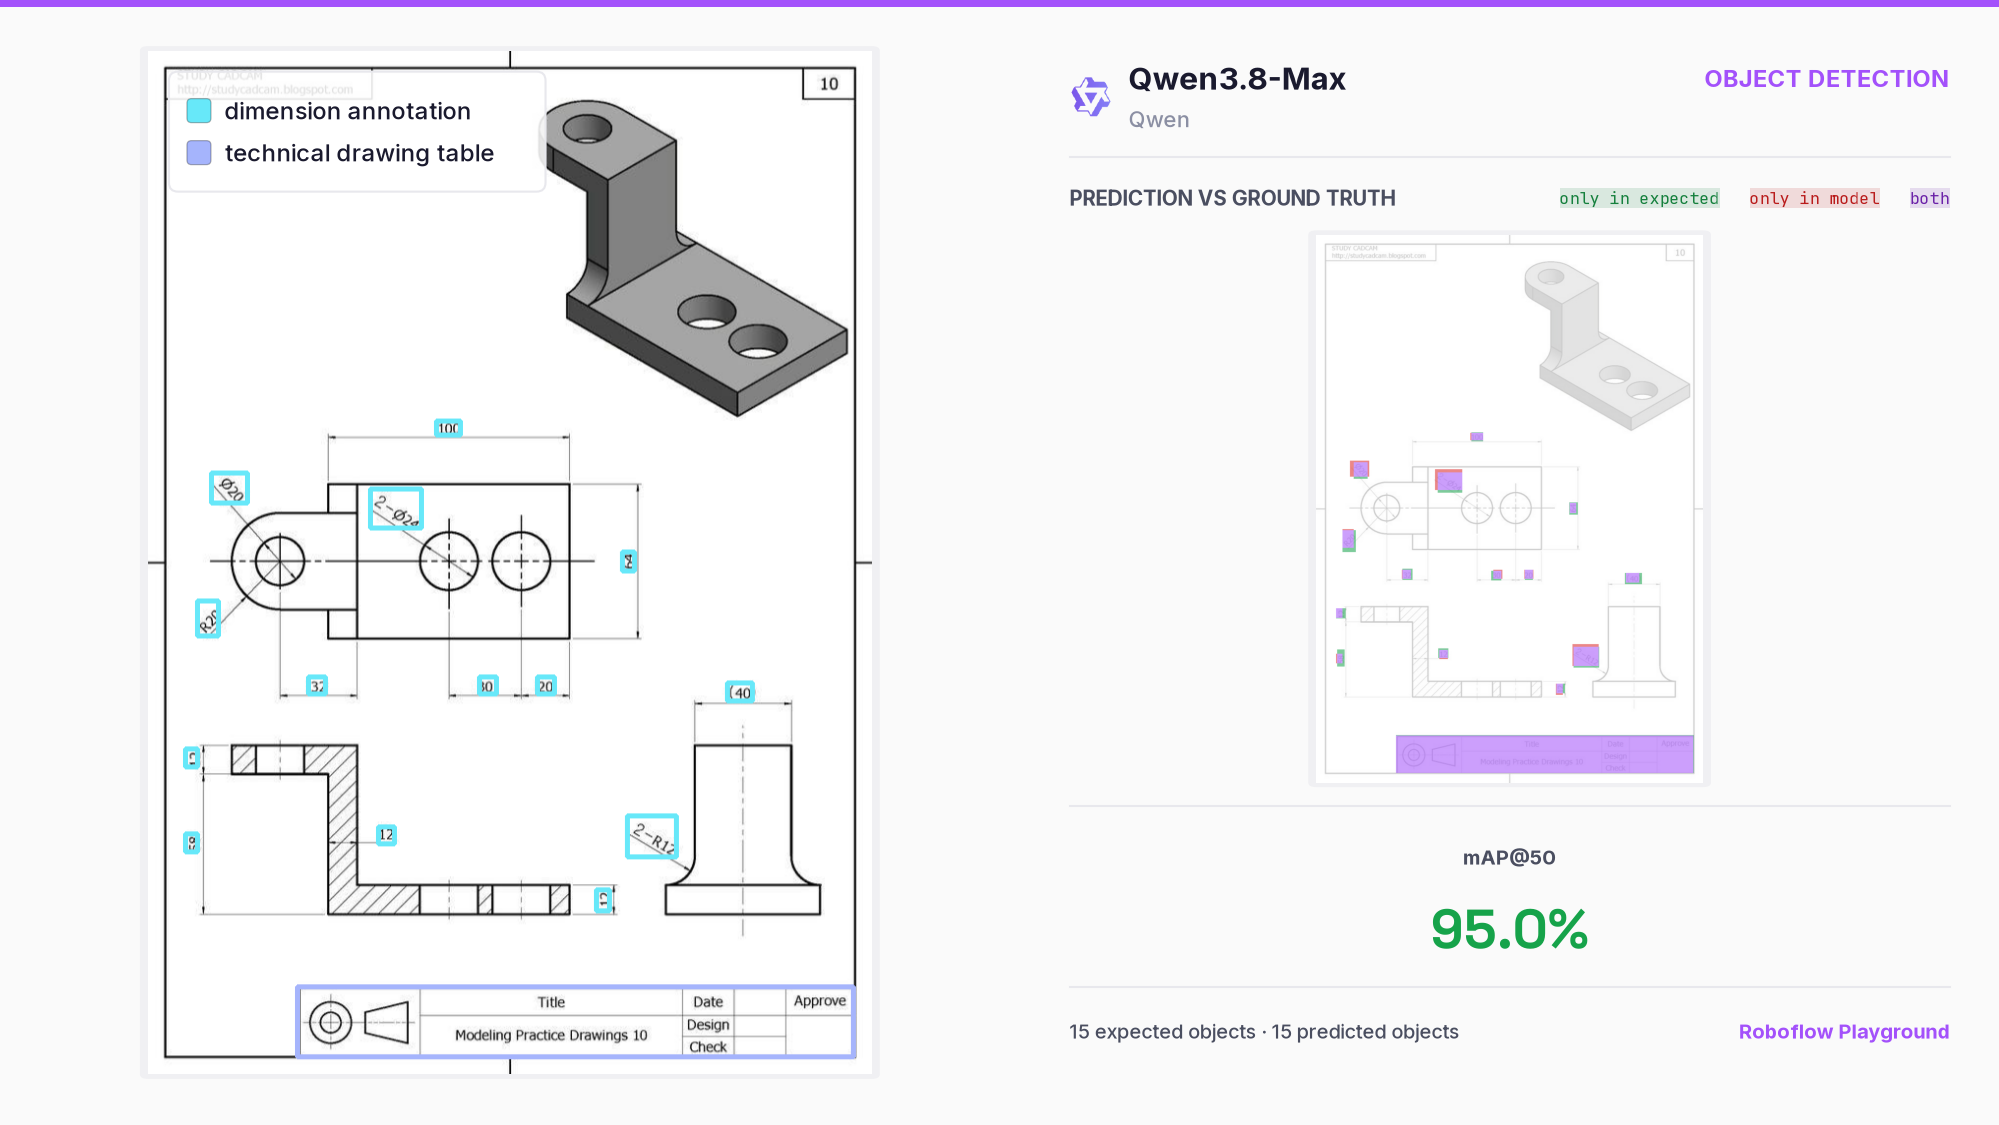Viewport: 1999px width, 1125px height.
Task: Open the Roboflow Playground link
Action: click(x=1843, y=1031)
